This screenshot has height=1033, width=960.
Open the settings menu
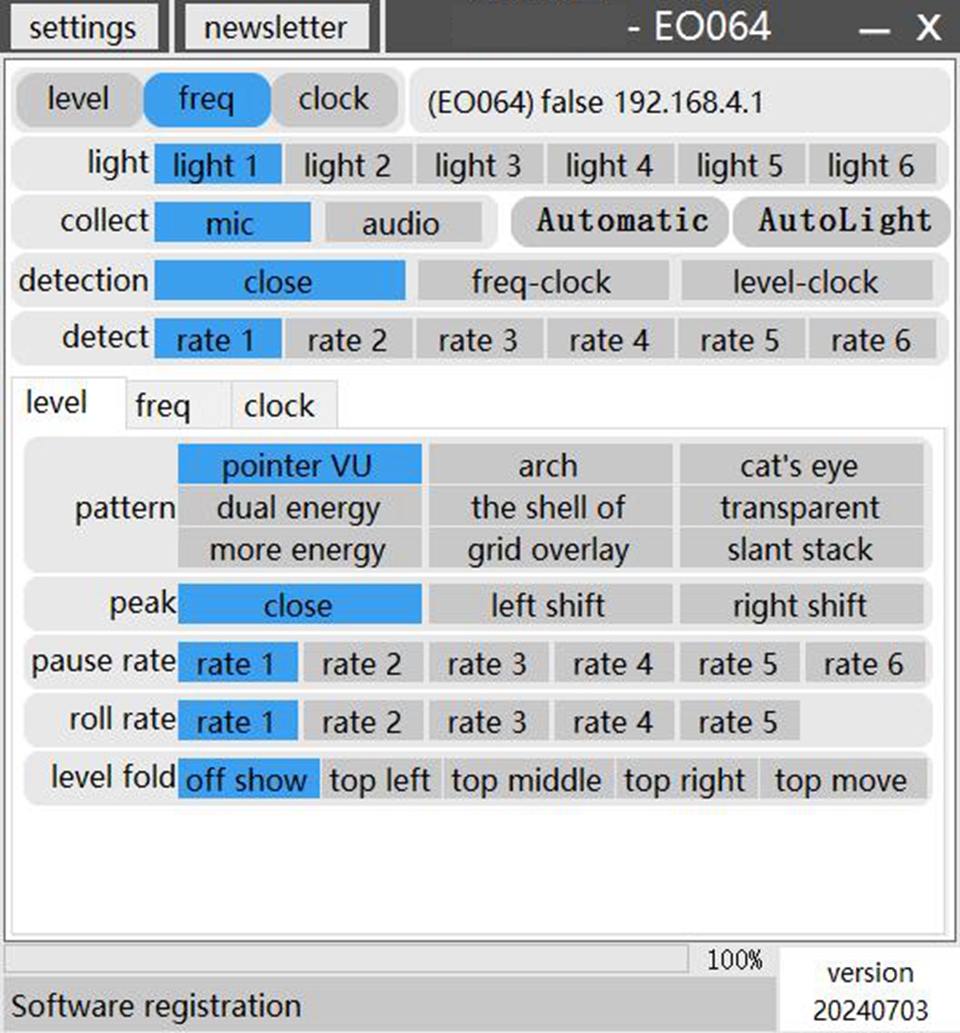tap(82, 27)
